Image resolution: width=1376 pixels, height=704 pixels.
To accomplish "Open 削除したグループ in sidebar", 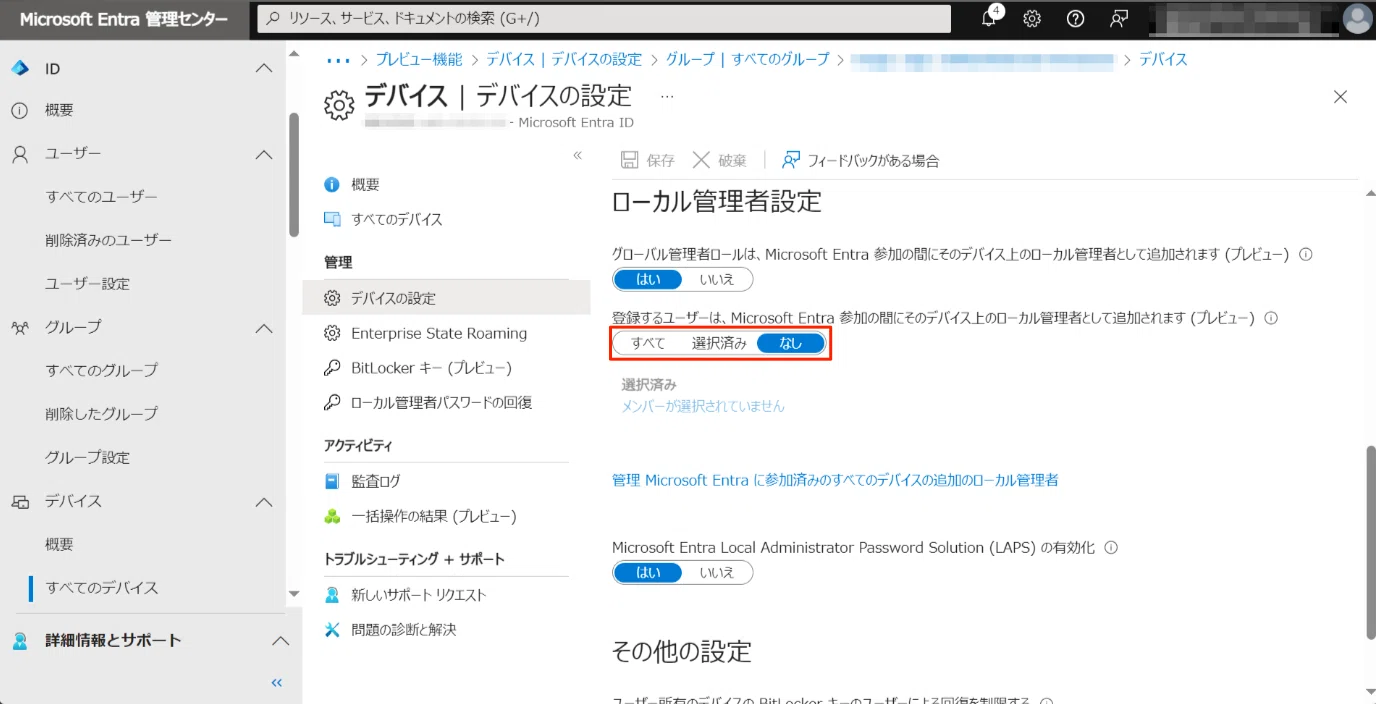I will 102,414.
